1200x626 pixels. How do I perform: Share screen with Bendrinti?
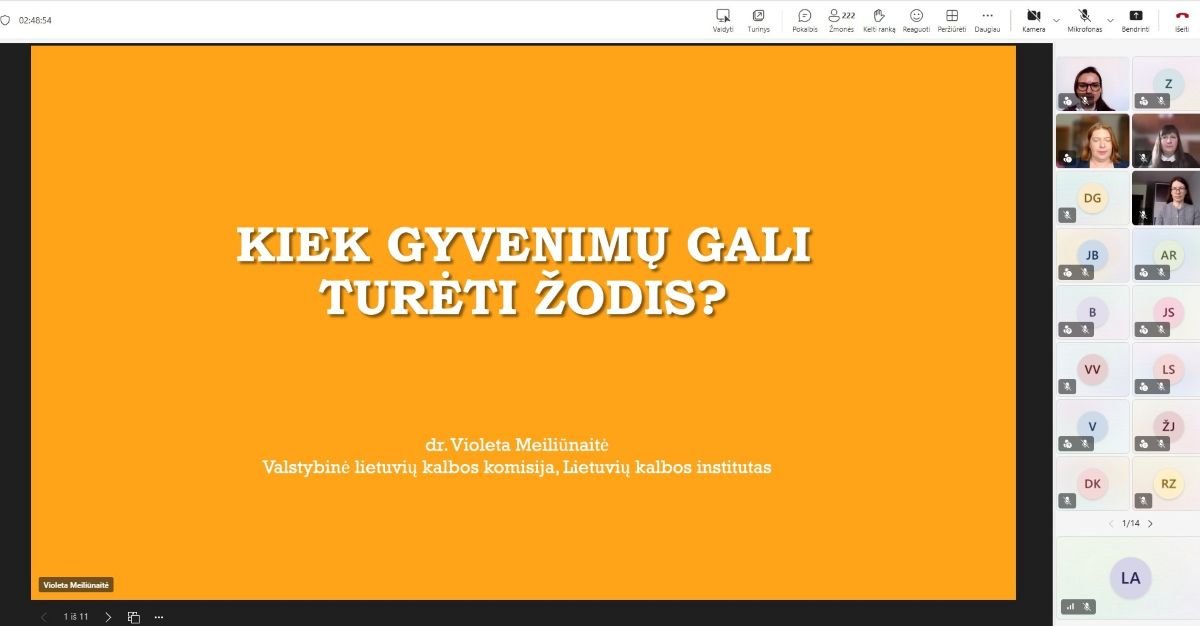click(1135, 20)
